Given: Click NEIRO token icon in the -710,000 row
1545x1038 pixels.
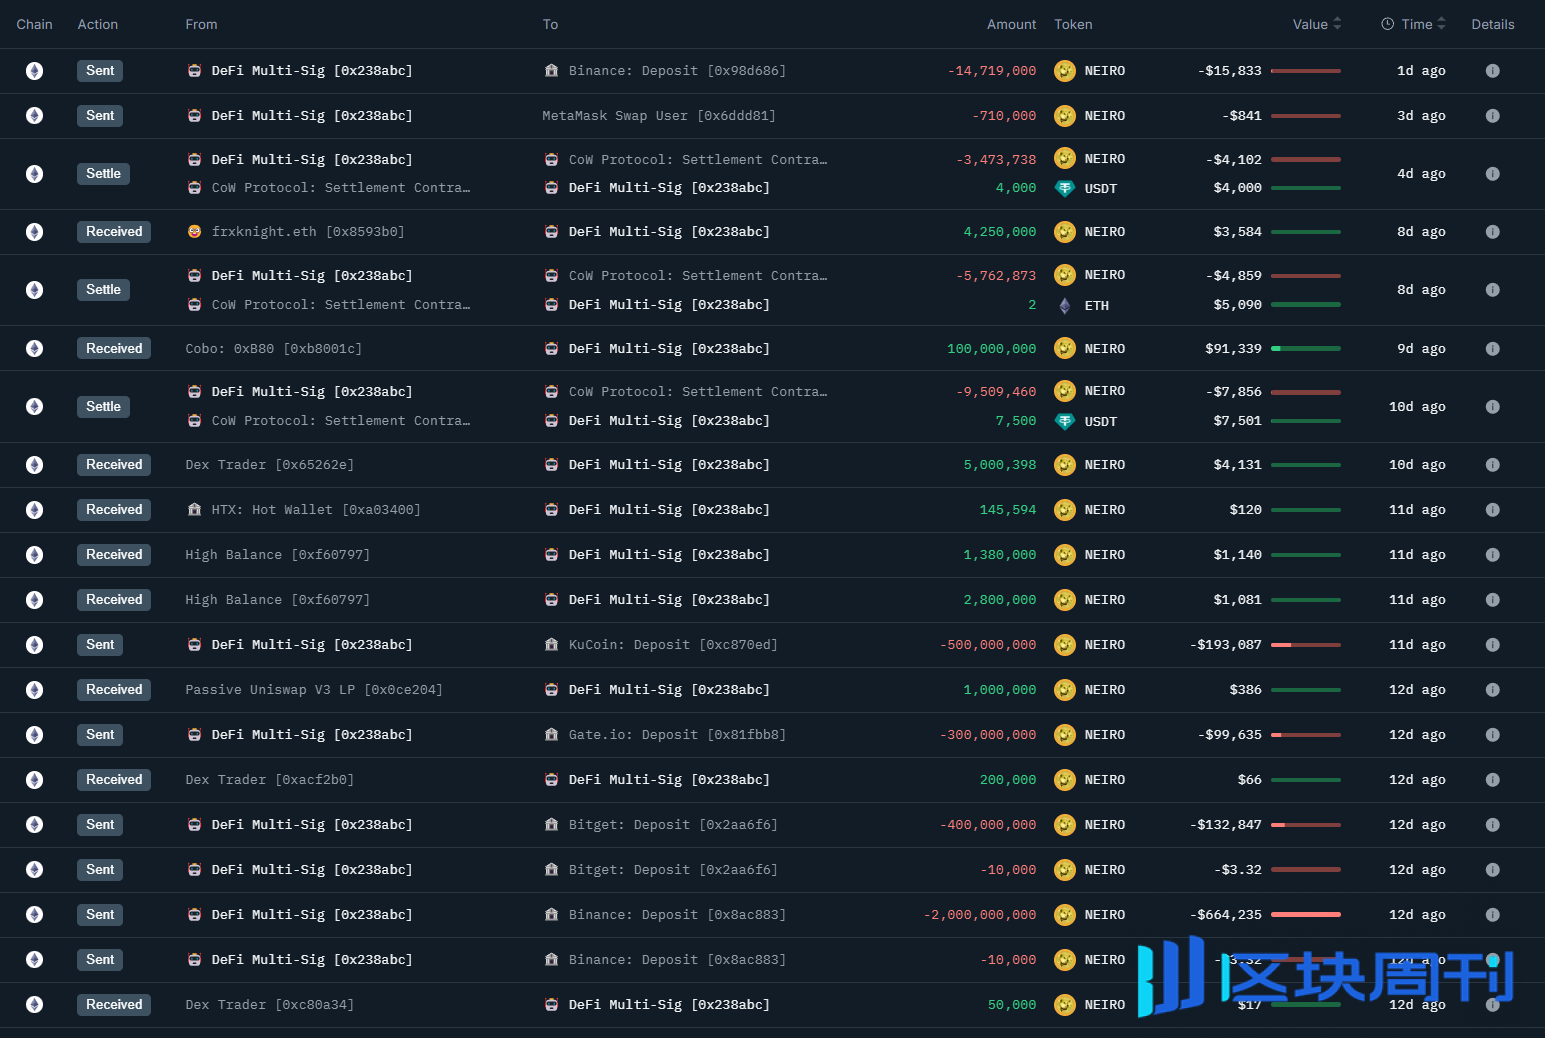Looking at the screenshot, I should click(1065, 116).
